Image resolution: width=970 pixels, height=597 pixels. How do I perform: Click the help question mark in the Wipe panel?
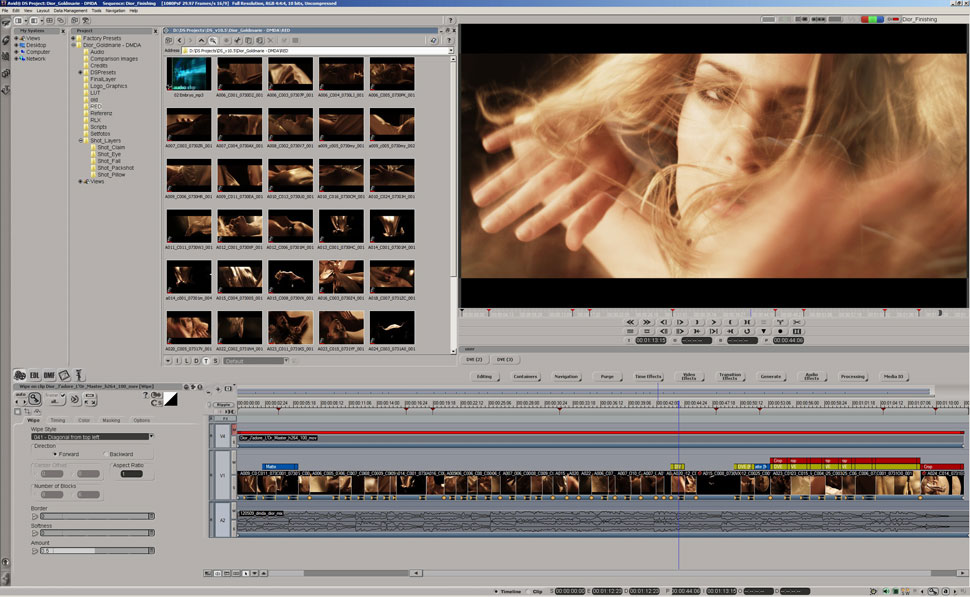coord(145,395)
